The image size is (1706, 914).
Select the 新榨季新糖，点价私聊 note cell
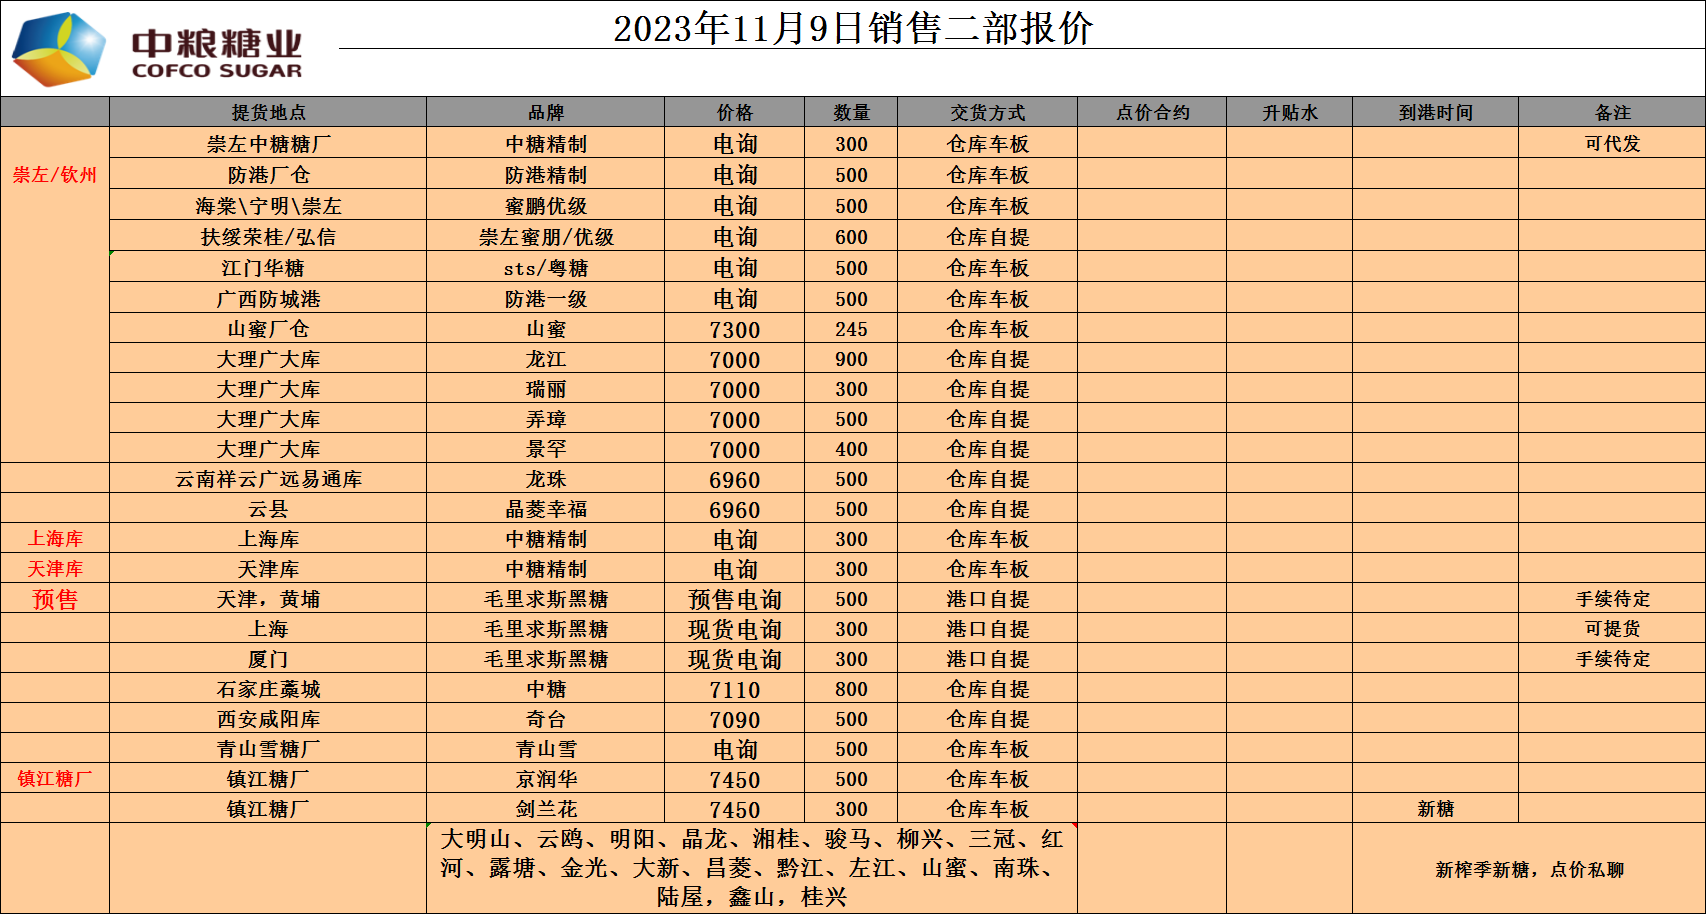(1529, 870)
